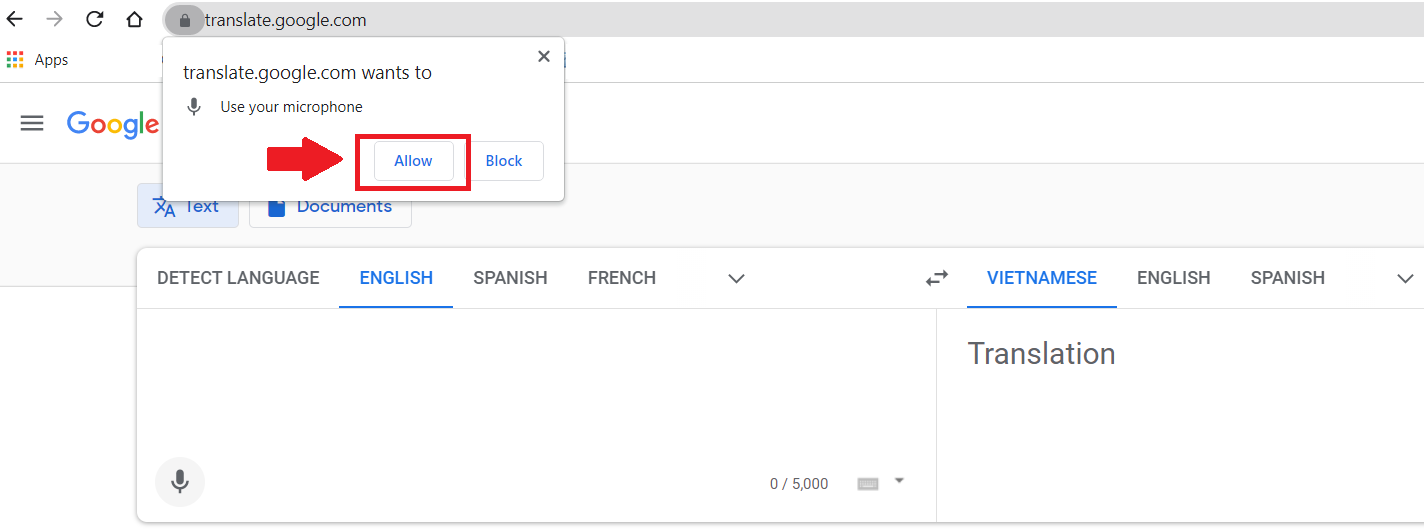Click the microphone voice input button
This screenshot has width=1424, height=529.
click(x=180, y=482)
